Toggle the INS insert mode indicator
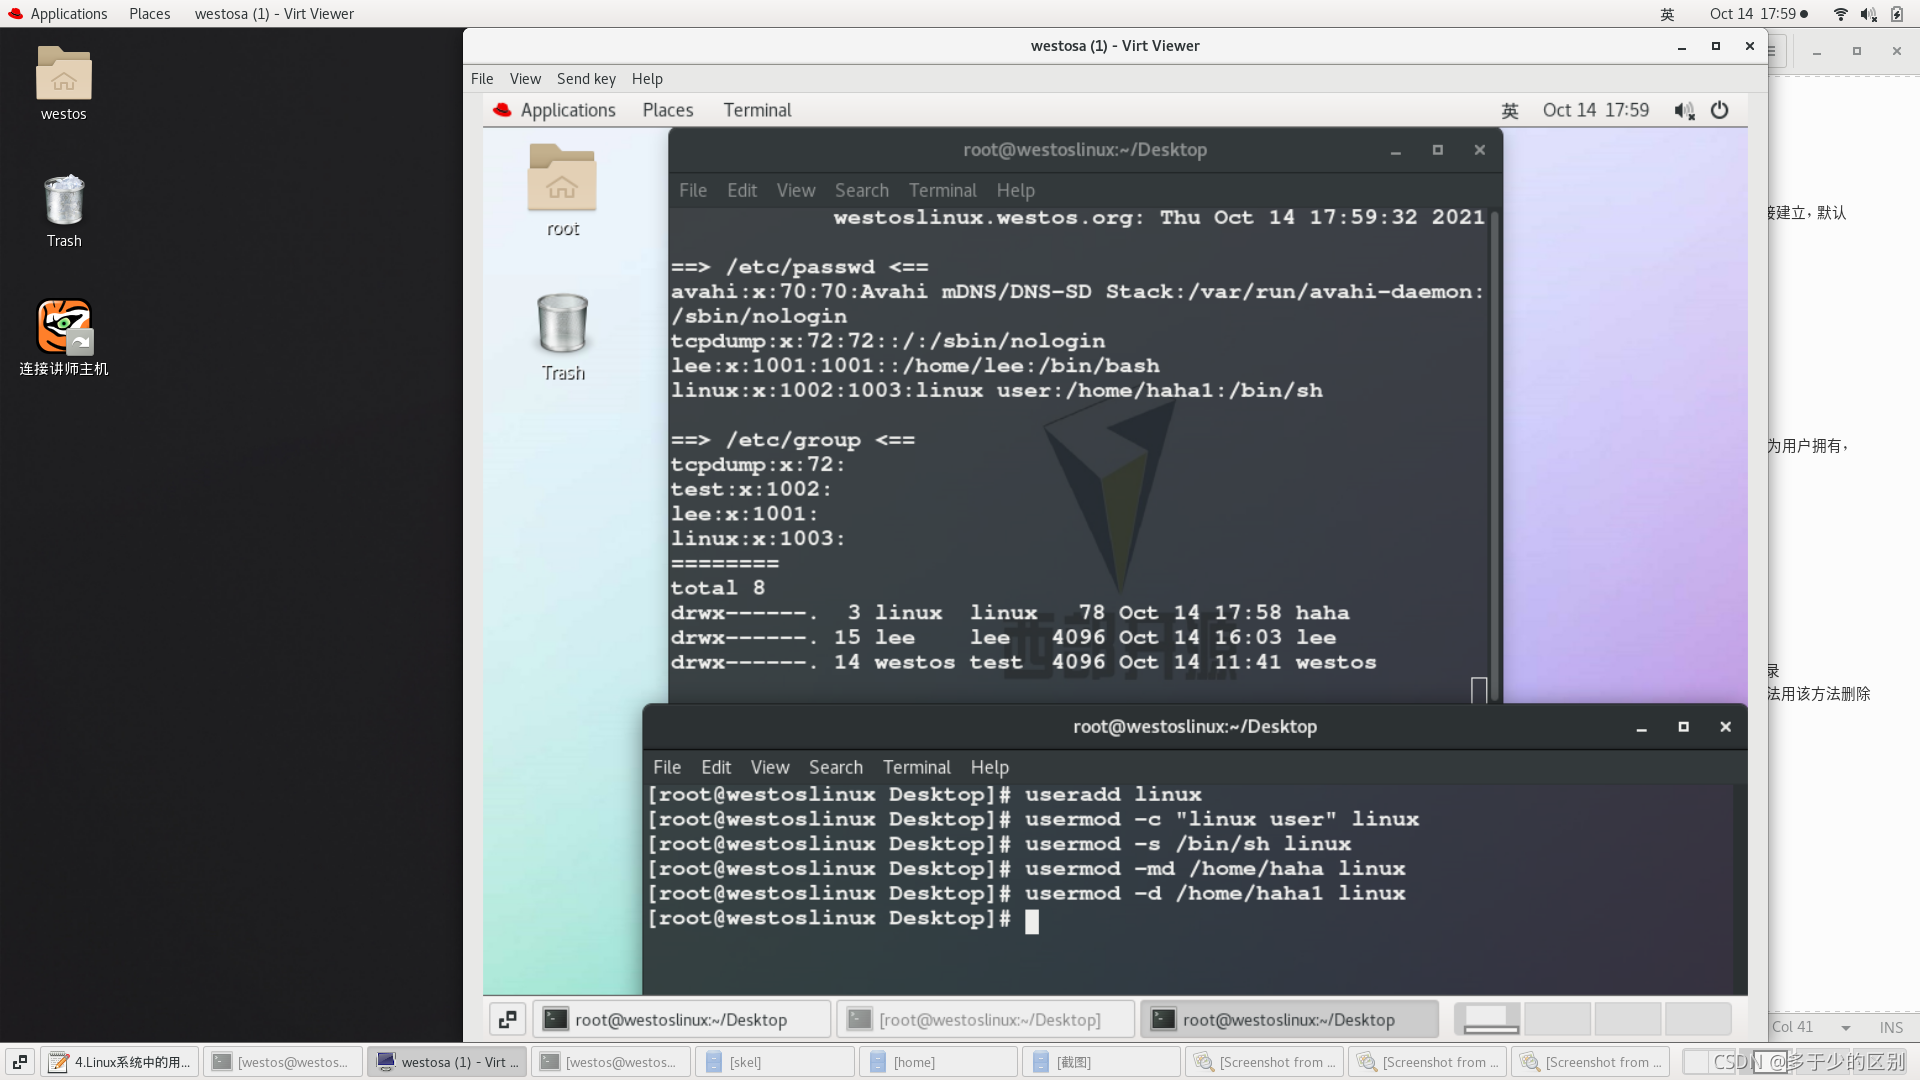The width and height of the screenshot is (1920, 1080). [x=1890, y=1027]
